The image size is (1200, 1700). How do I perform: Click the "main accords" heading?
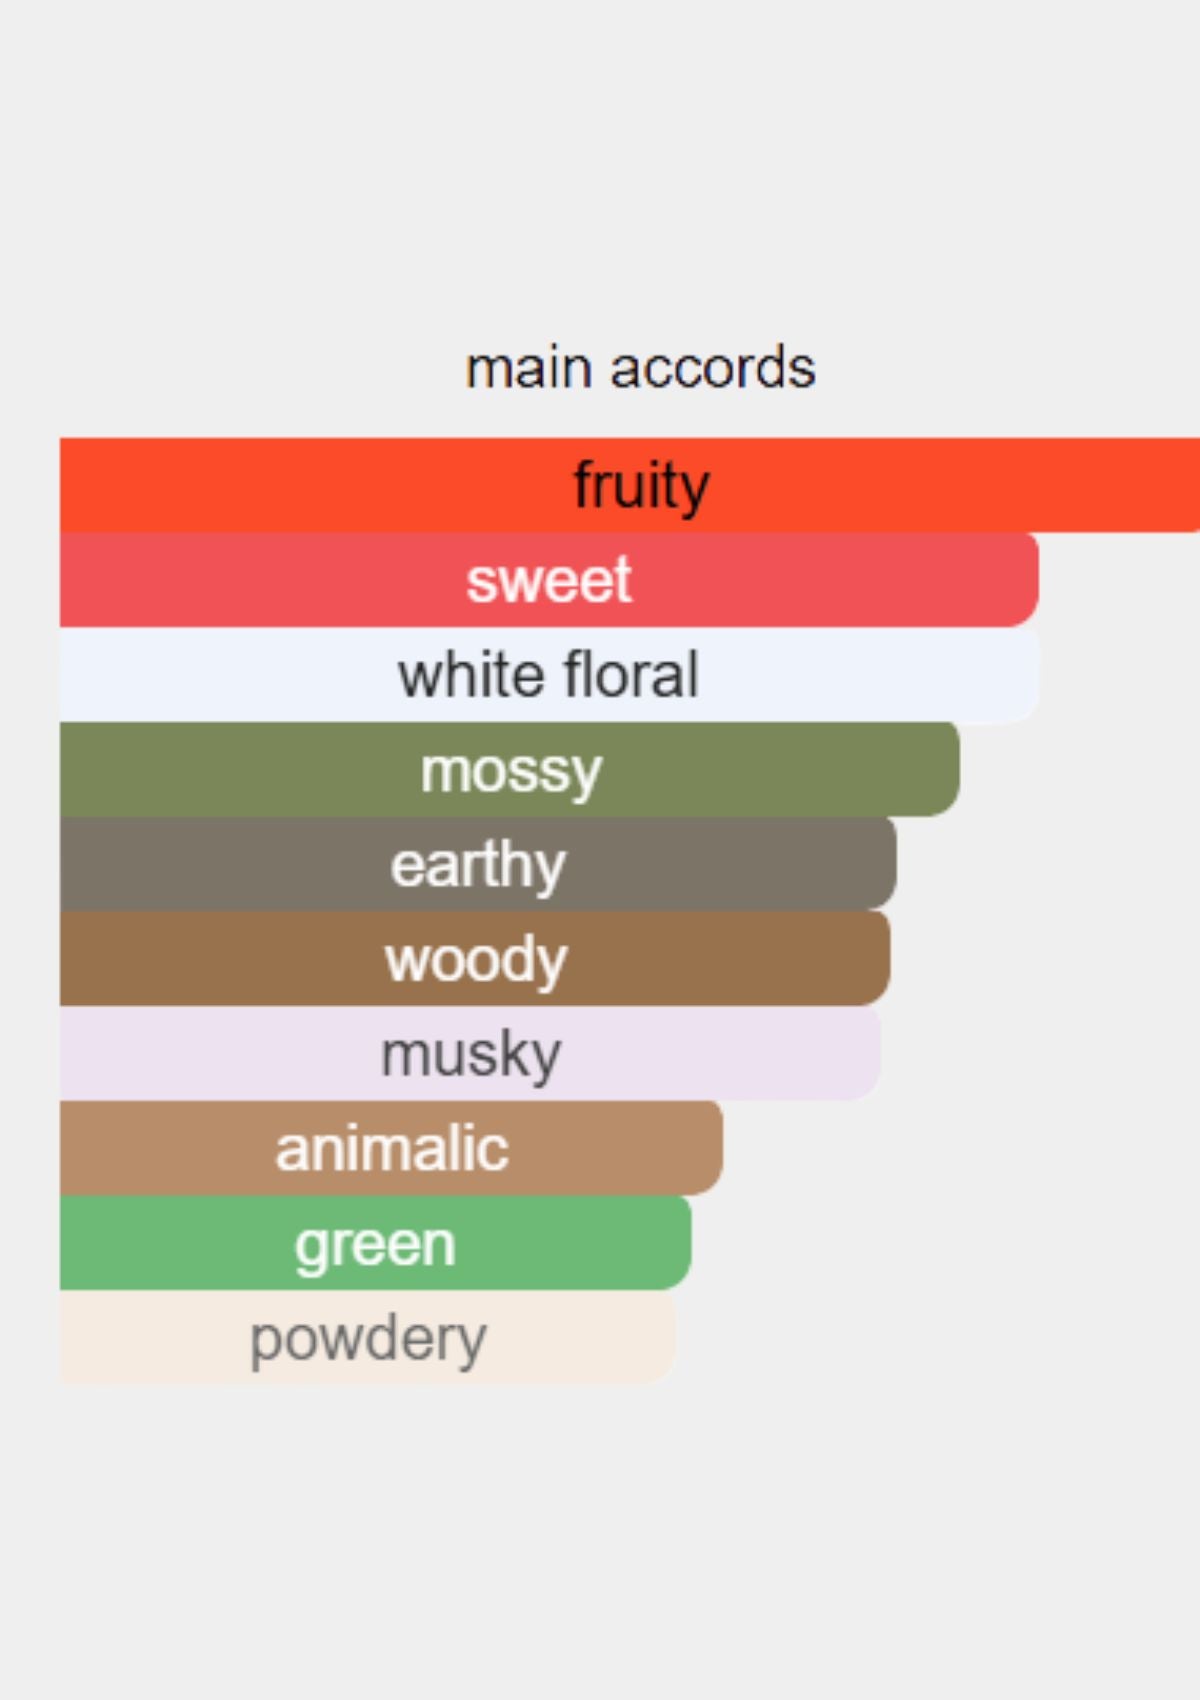click(640, 368)
